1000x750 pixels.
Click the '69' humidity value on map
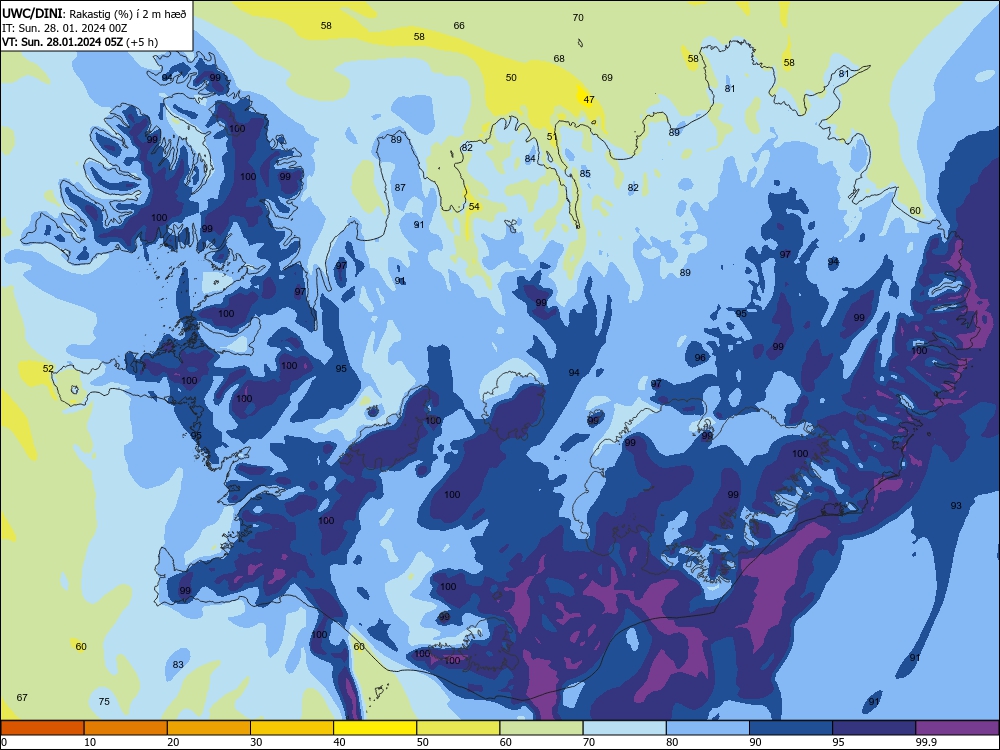[x=607, y=78]
